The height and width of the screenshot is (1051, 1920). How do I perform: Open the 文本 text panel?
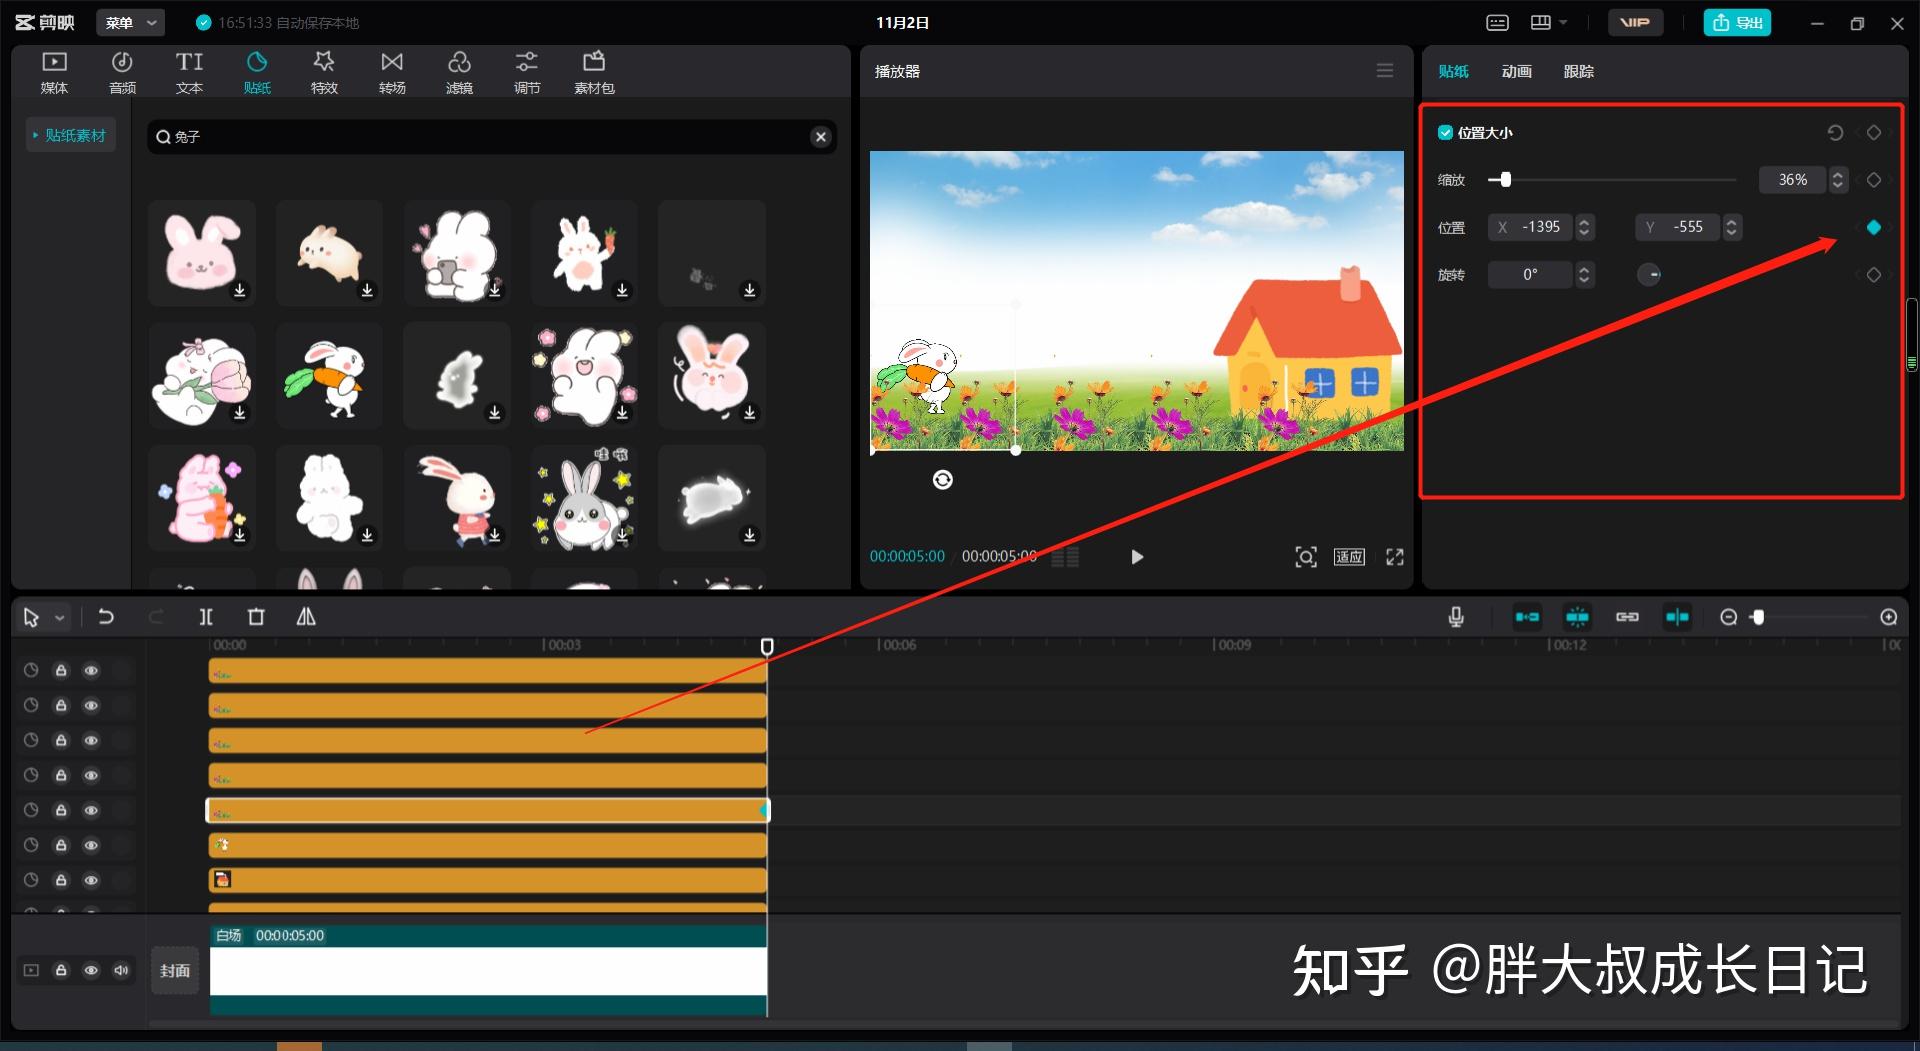(189, 72)
